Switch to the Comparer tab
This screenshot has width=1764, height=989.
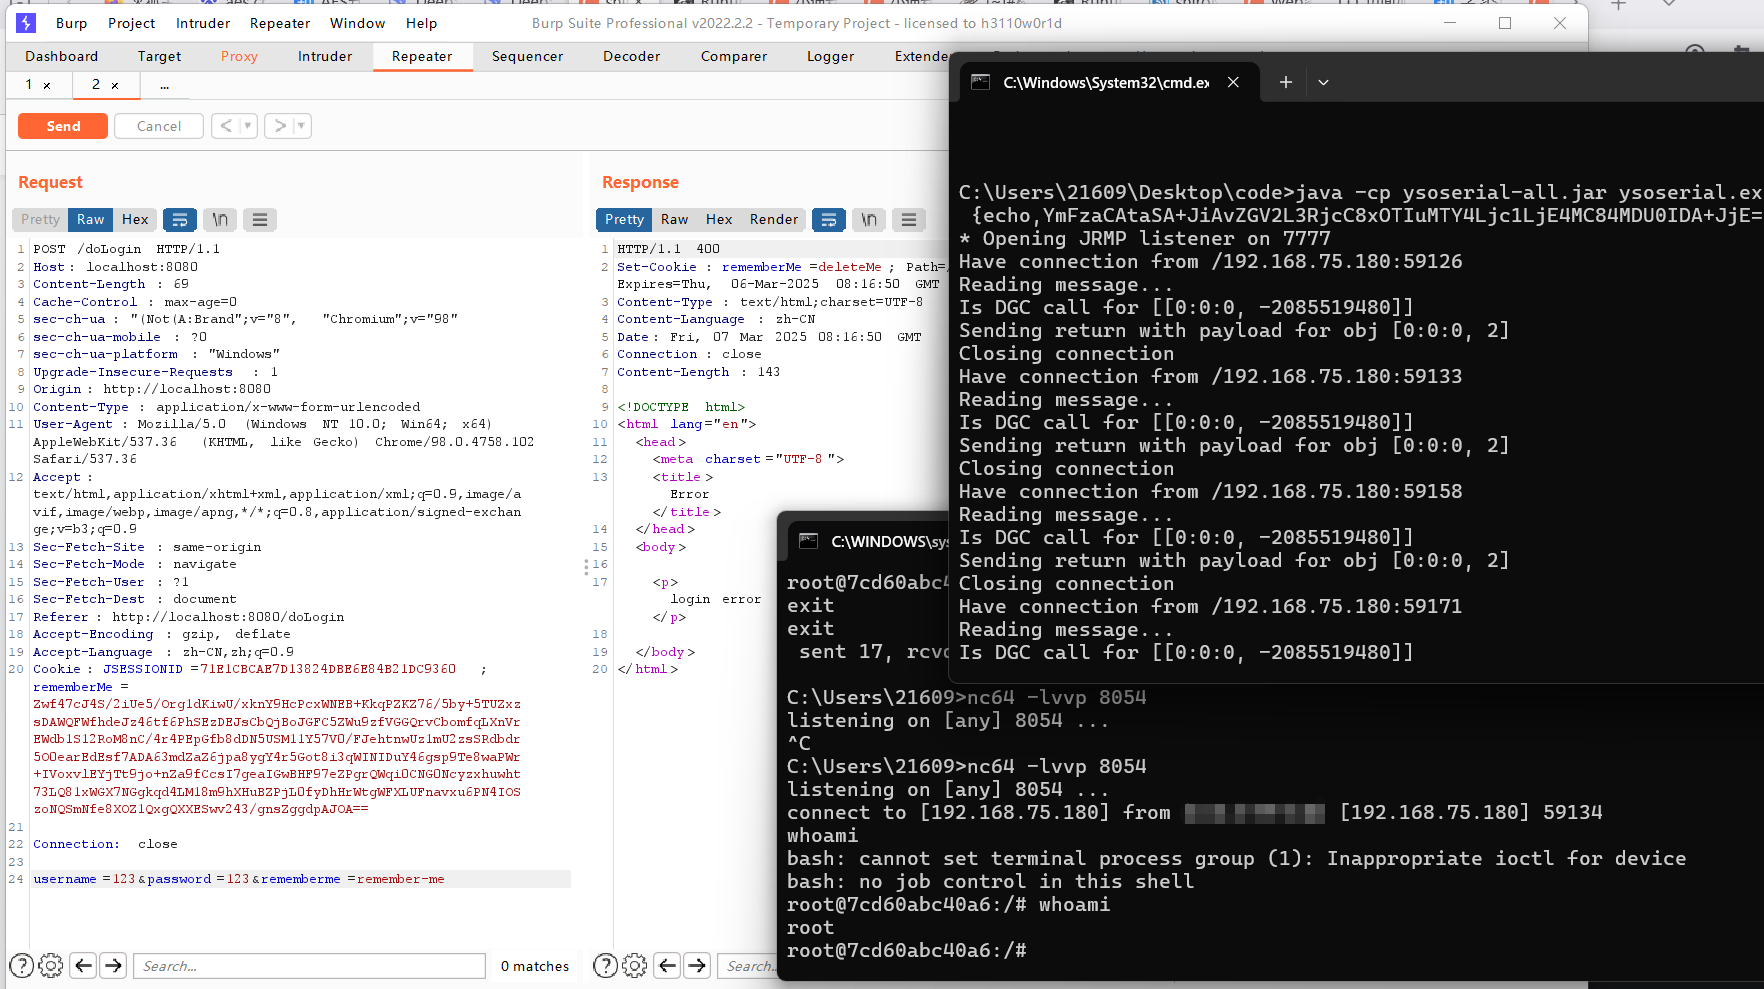point(734,56)
